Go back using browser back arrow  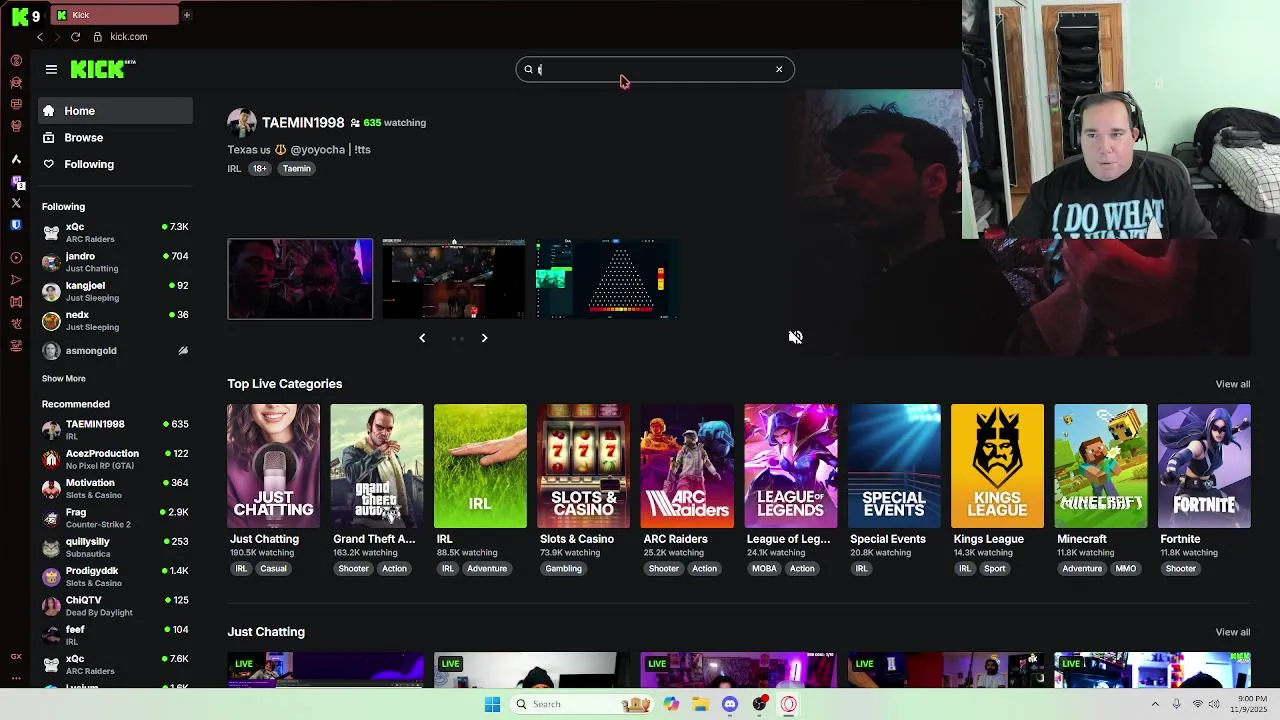(x=40, y=37)
